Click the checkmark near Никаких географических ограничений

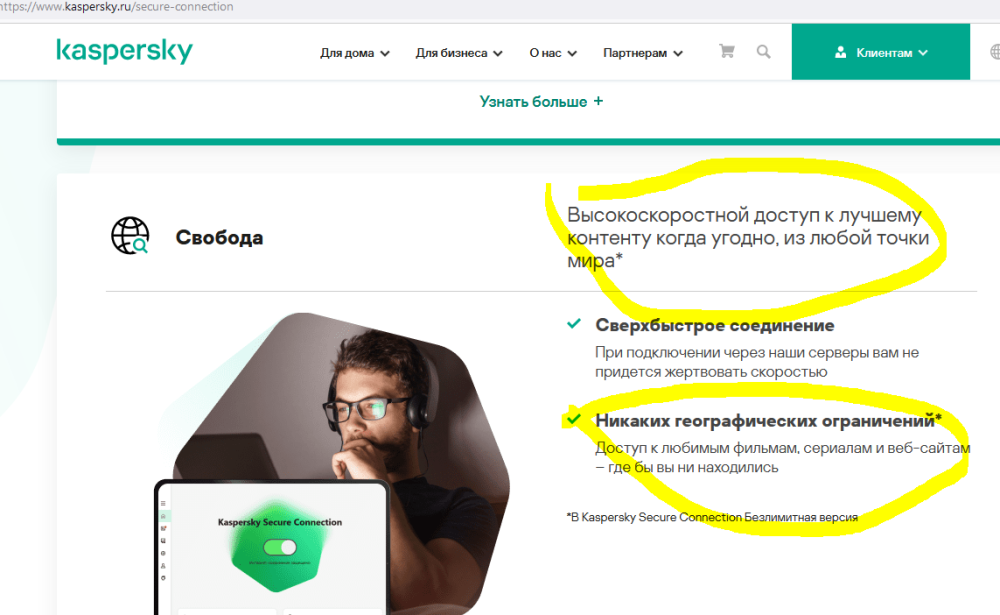574,419
